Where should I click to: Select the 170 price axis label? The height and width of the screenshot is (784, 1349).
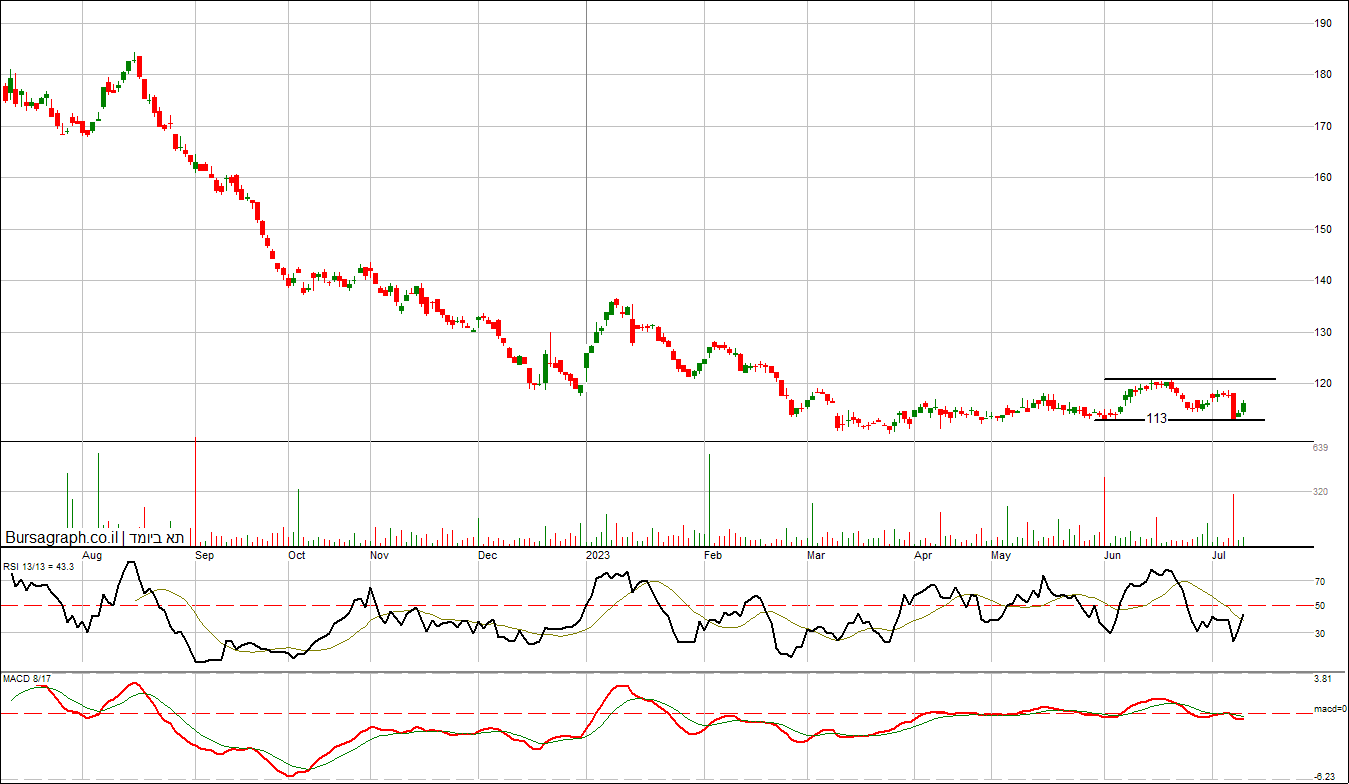pyautogui.click(x=1323, y=127)
